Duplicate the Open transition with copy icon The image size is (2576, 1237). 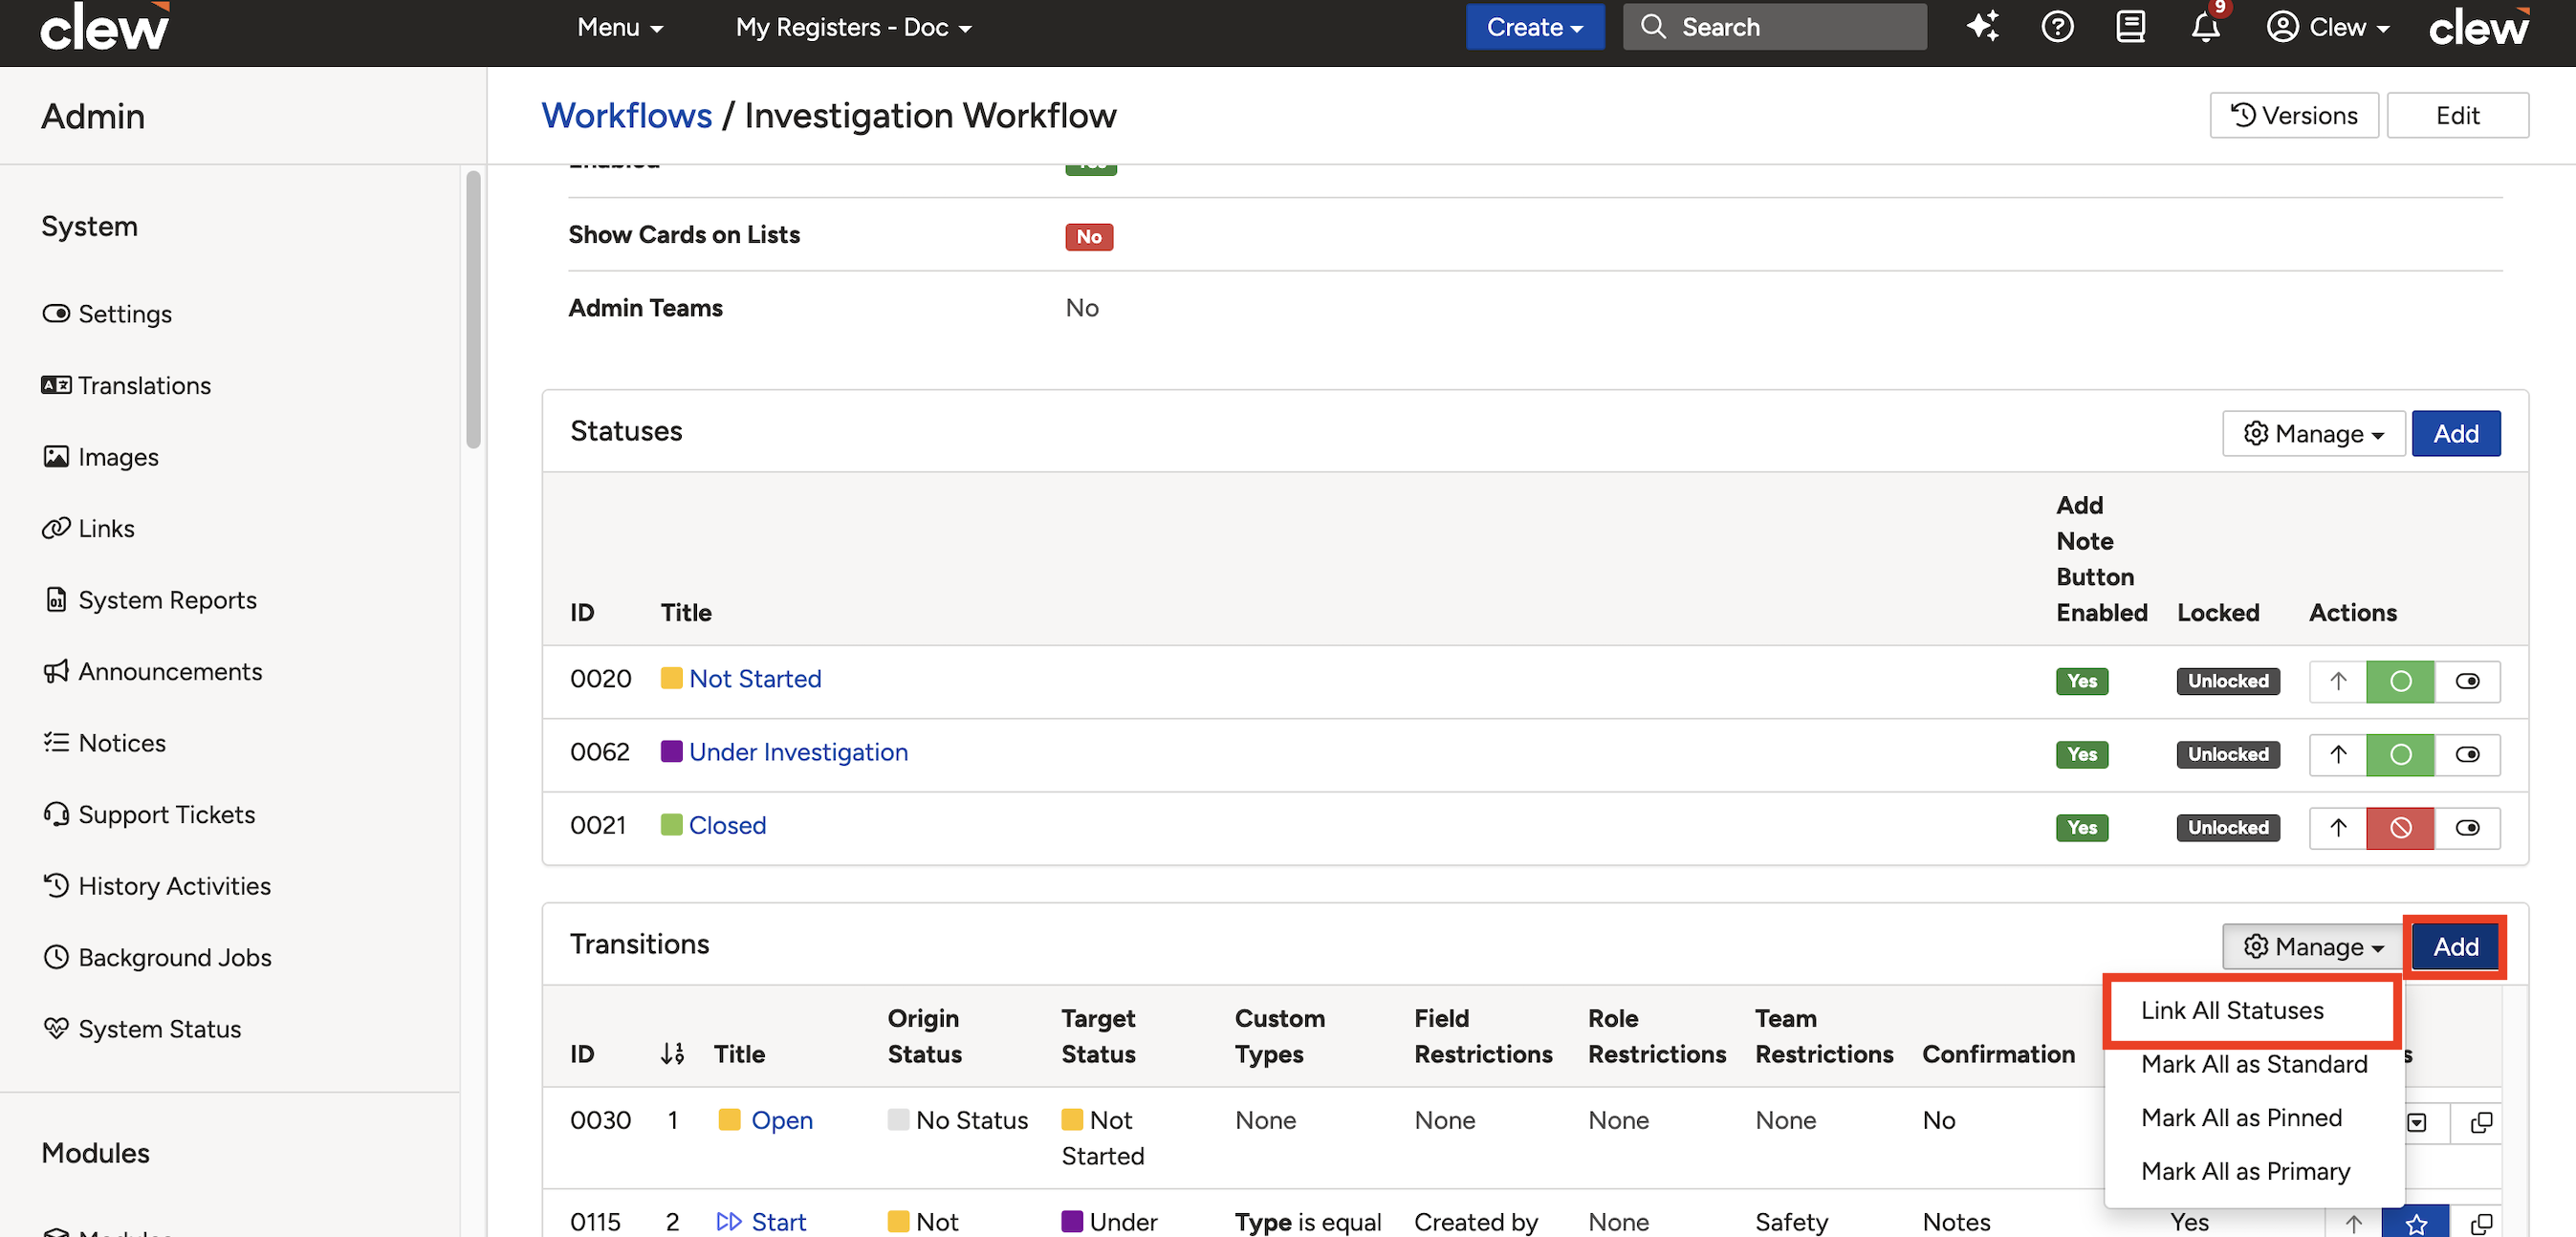coord(2480,1123)
